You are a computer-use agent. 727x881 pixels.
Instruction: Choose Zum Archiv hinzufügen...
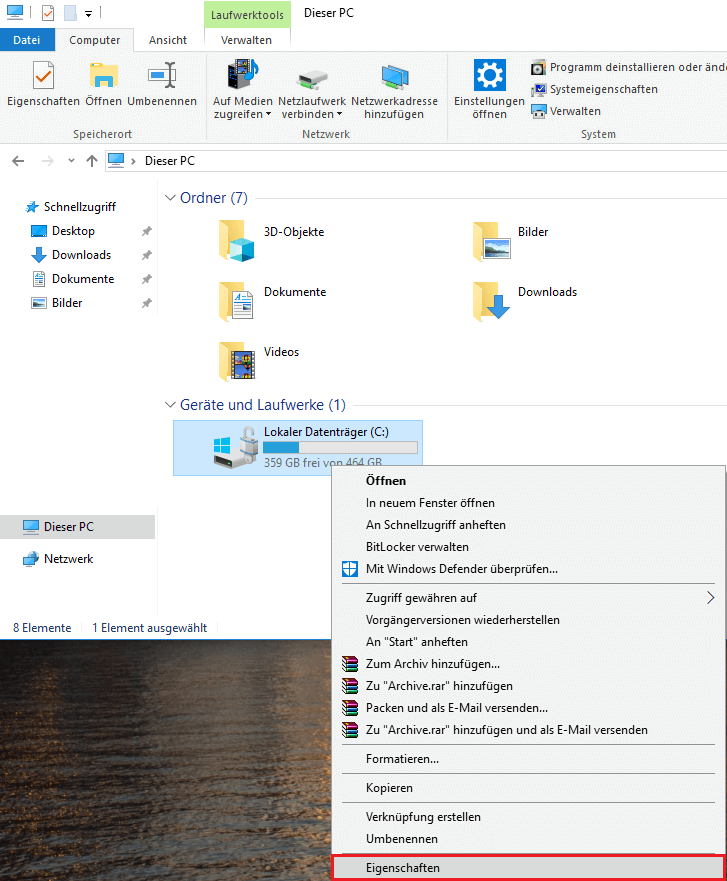click(x=528, y=664)
